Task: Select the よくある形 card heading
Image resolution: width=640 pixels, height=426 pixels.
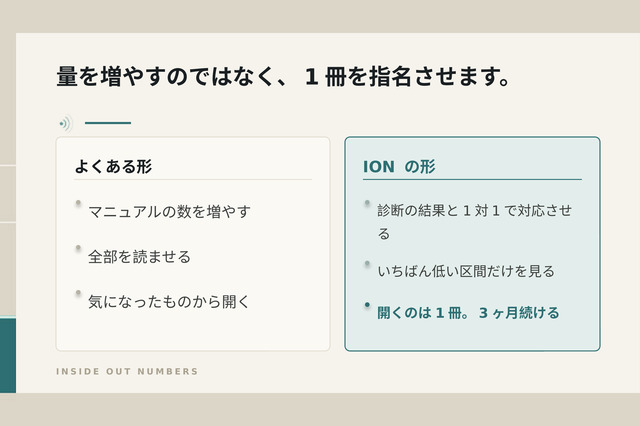Action: point(113,166)
